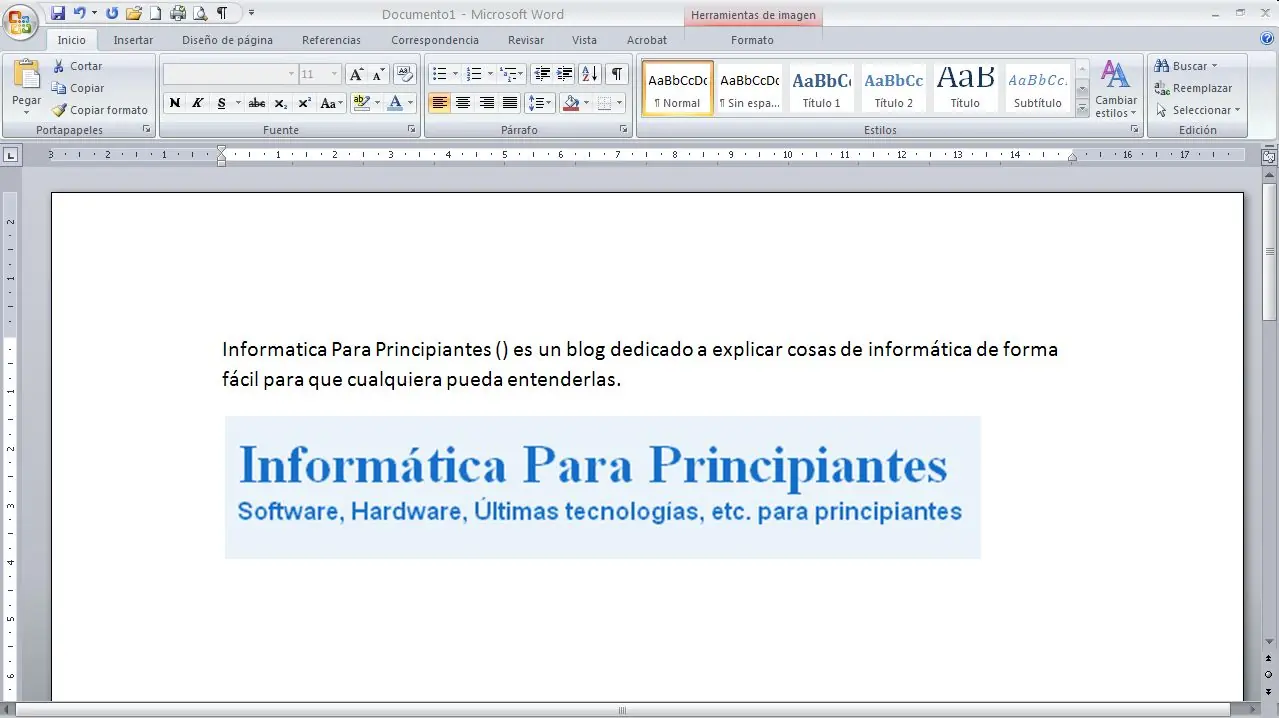Save the document with the floppy disk icon
1279x718 pixels.
[58, 13]
